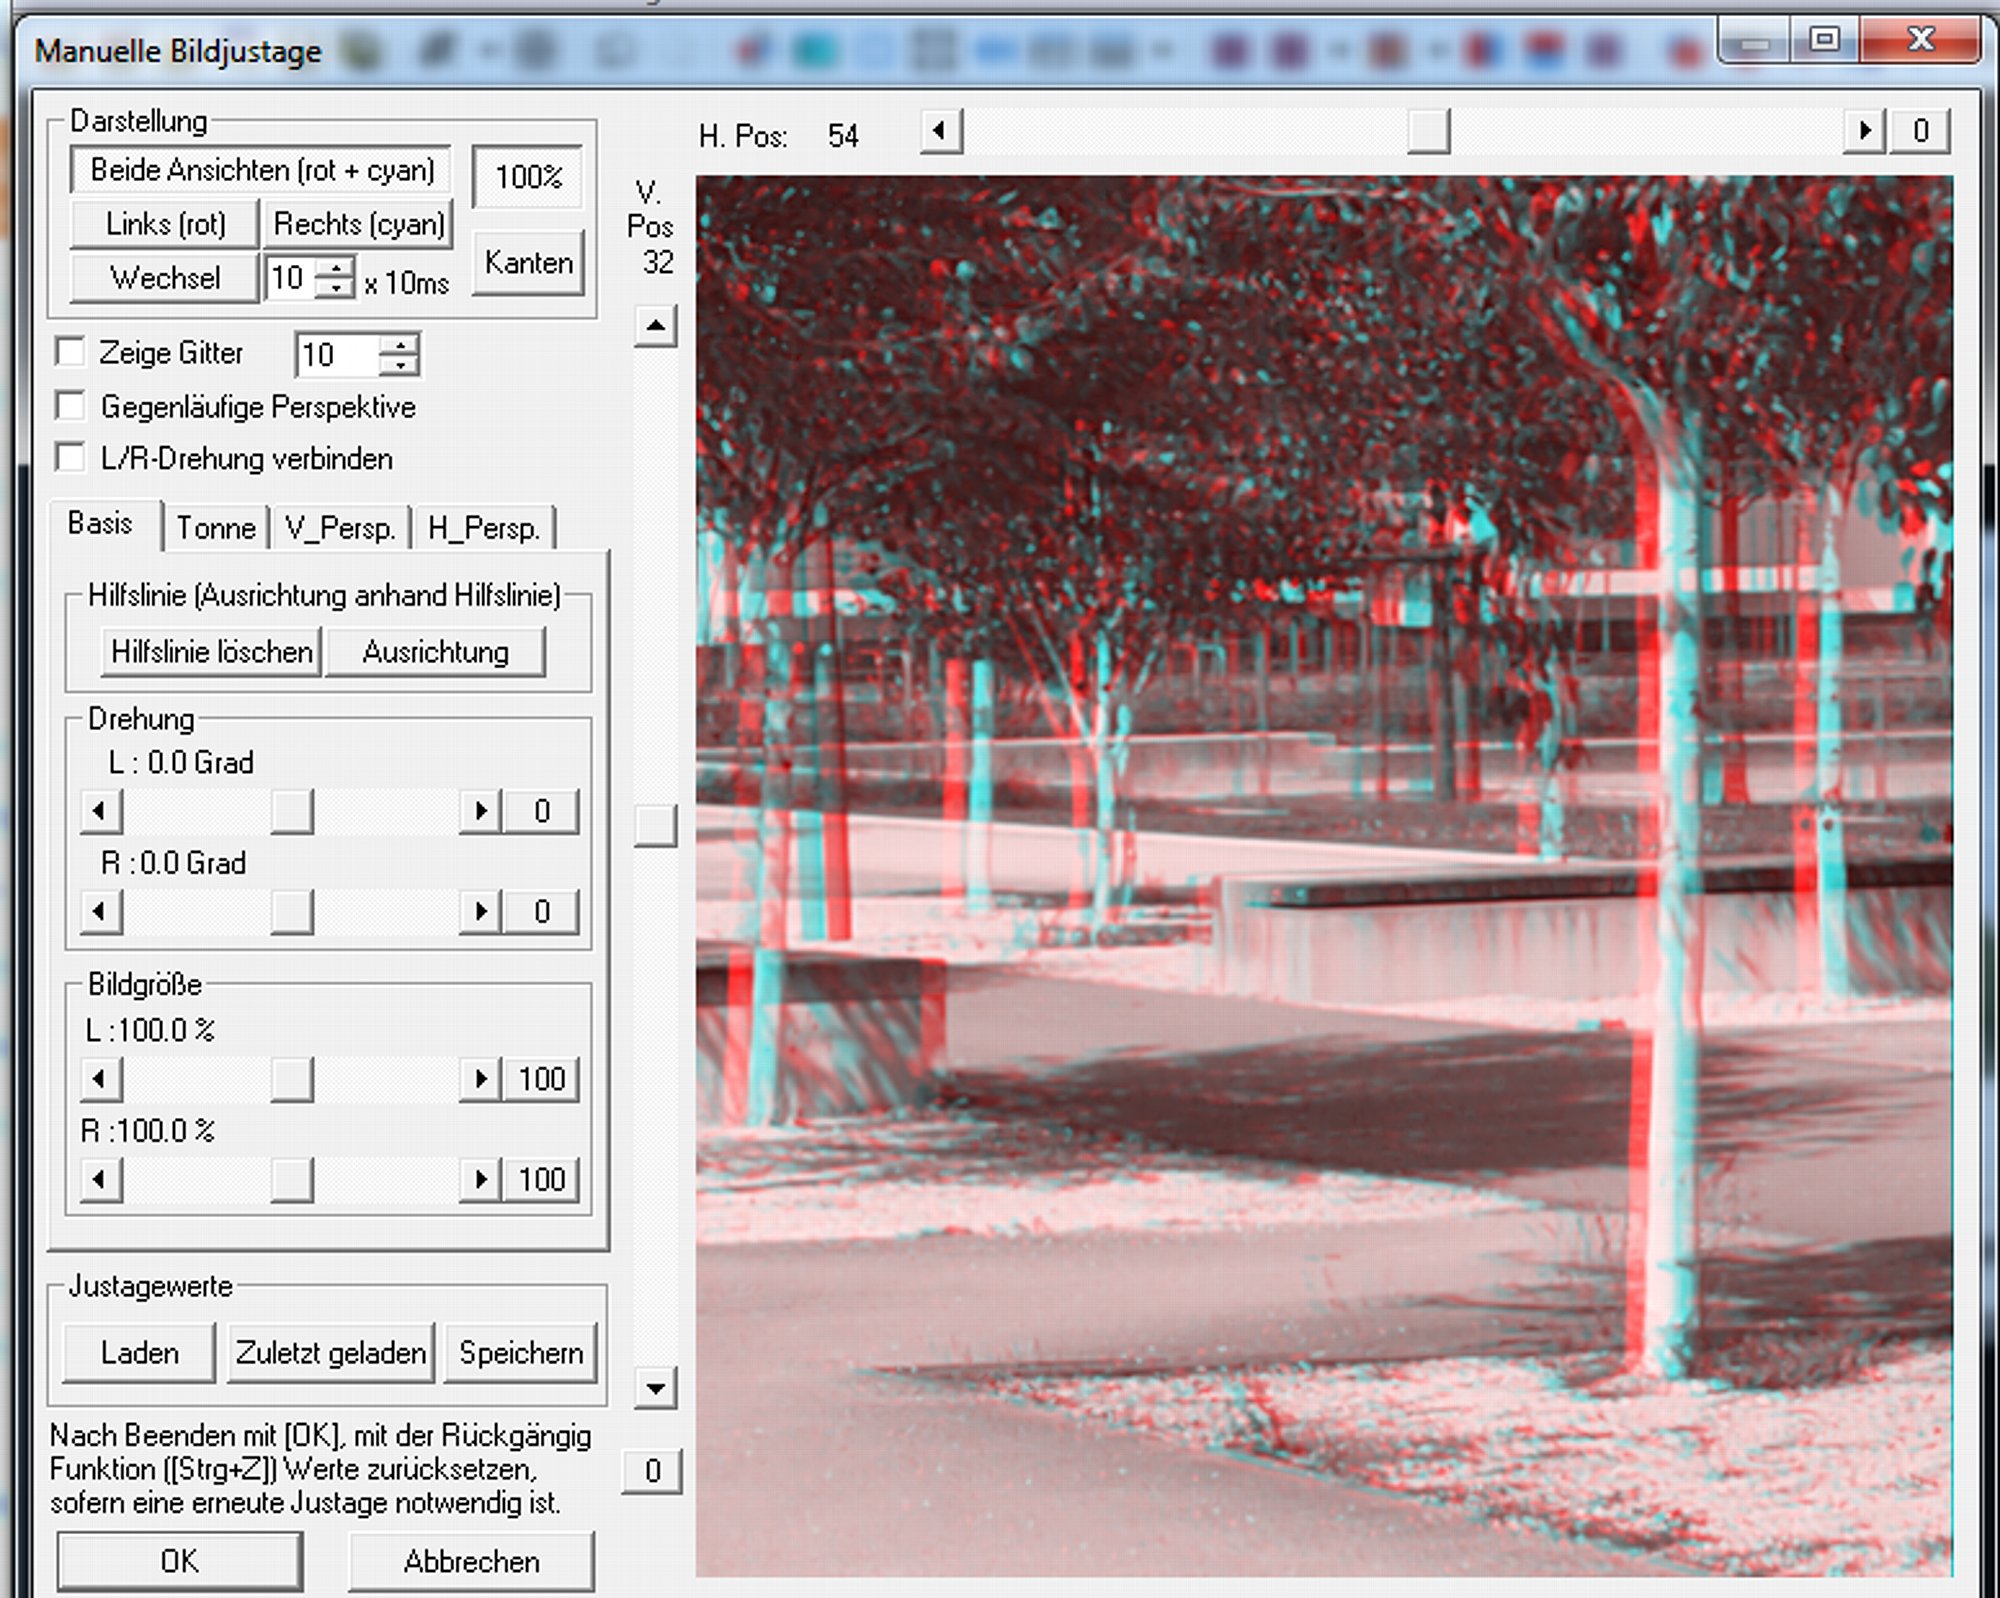Reset V. Pos with 0 button

click(652, 1471)
